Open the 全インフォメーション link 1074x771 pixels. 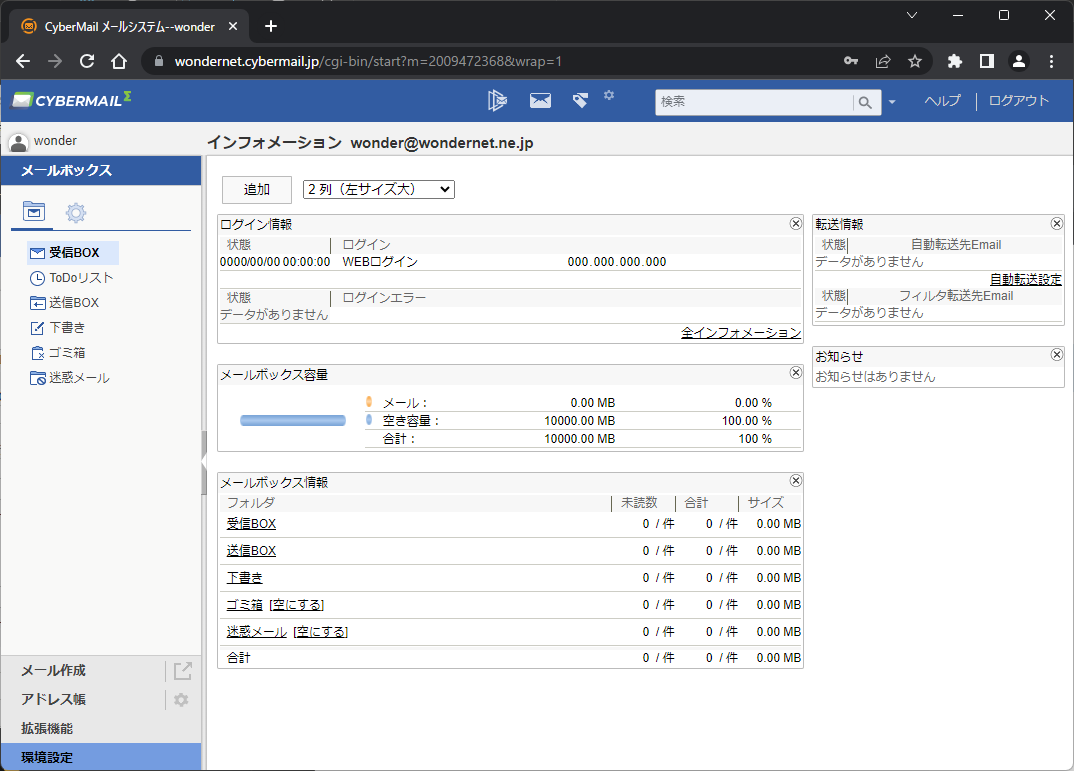(740, 333)
